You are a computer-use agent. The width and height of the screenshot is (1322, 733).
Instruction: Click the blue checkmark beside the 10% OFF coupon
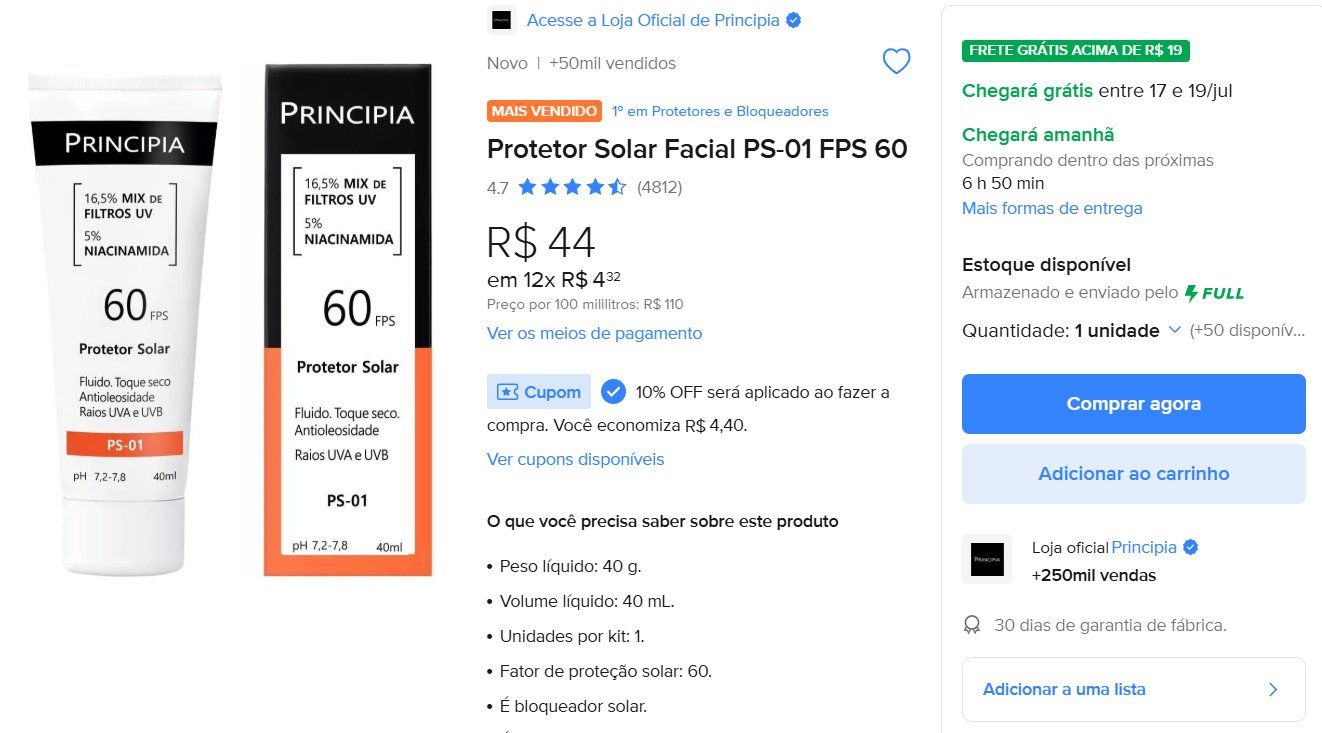click(613, 392)
